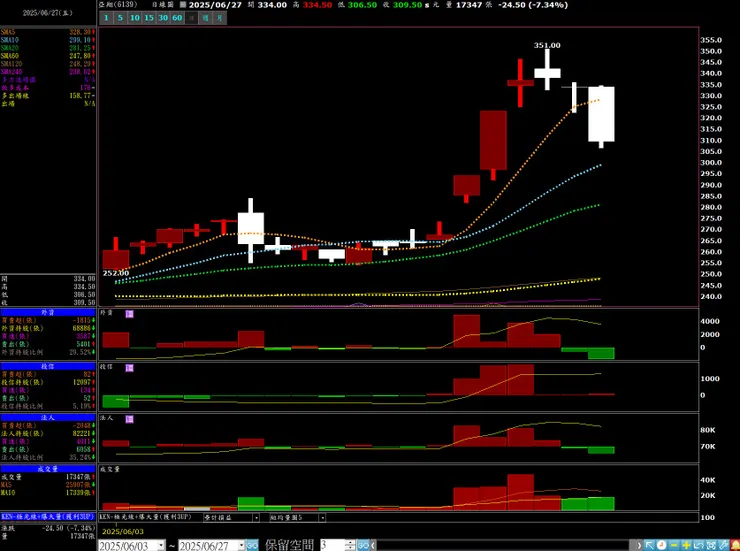The width and height of the screenshot is (740, 551).
Task: Select the 1-minute chart period button
Action: [x=106, y=18]
